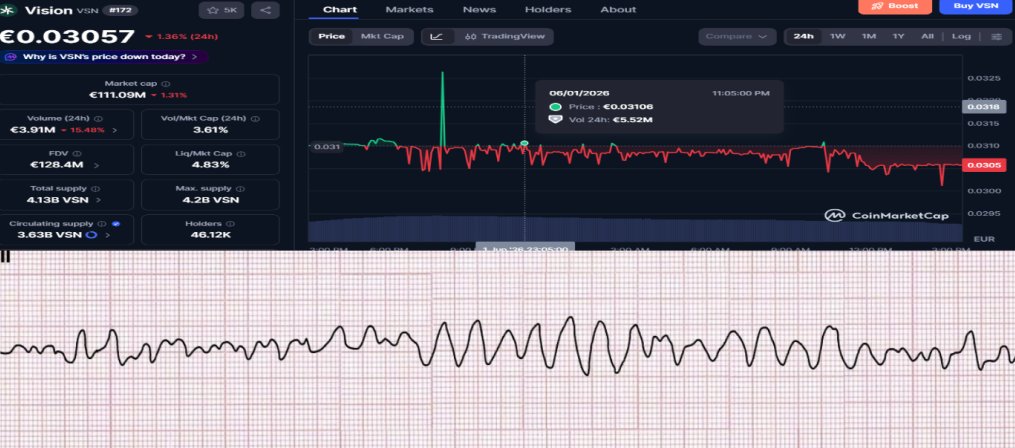Click the #172 rank badge

(x=120, y=10)
